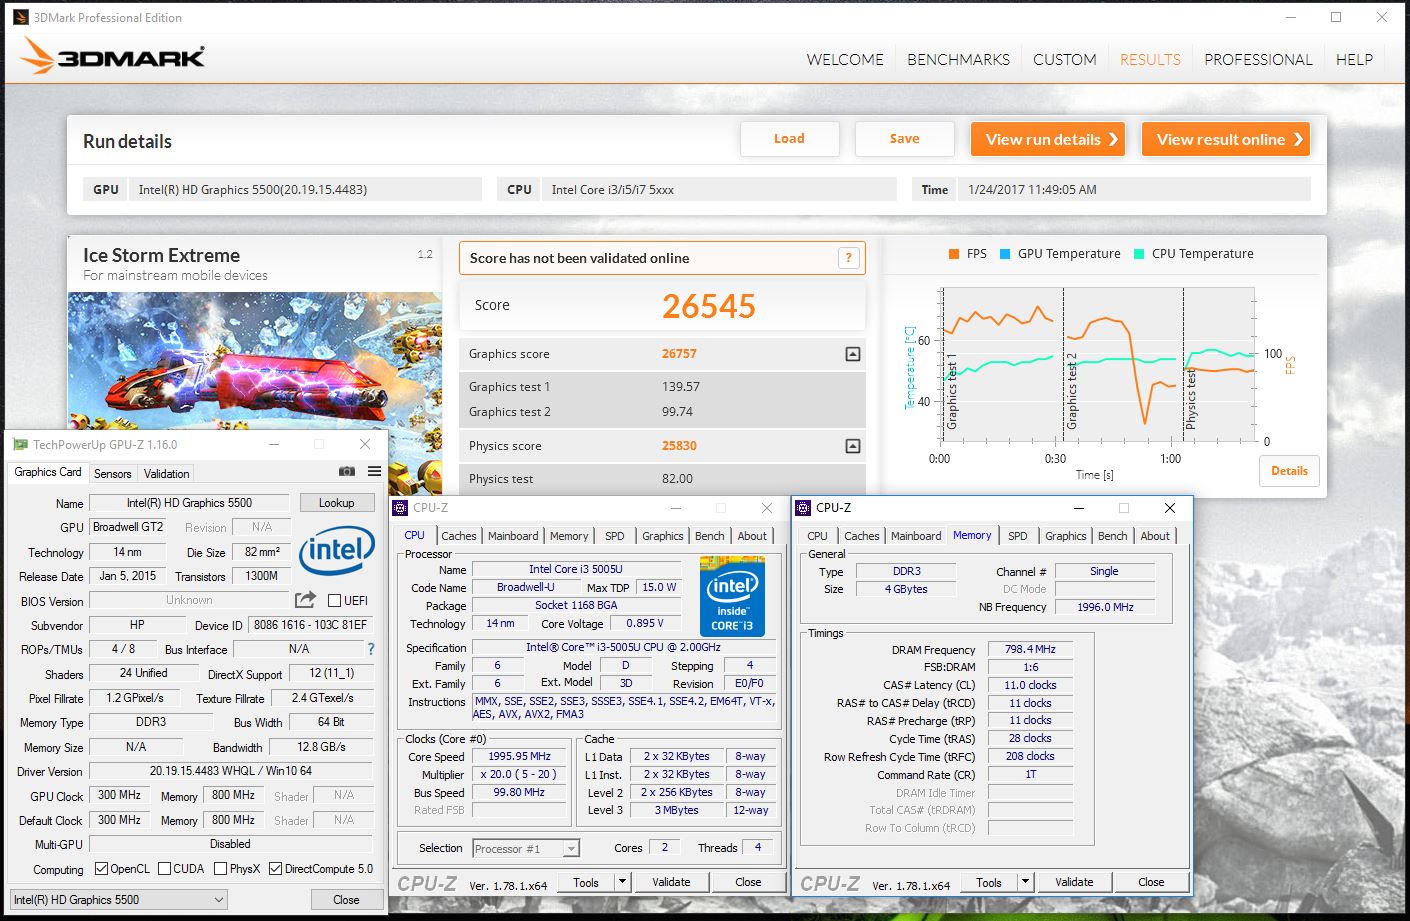Click Close button in GPU-Z window
Image resolution: width=1410 pixels, height=921 pixels.
pos(346,900)
